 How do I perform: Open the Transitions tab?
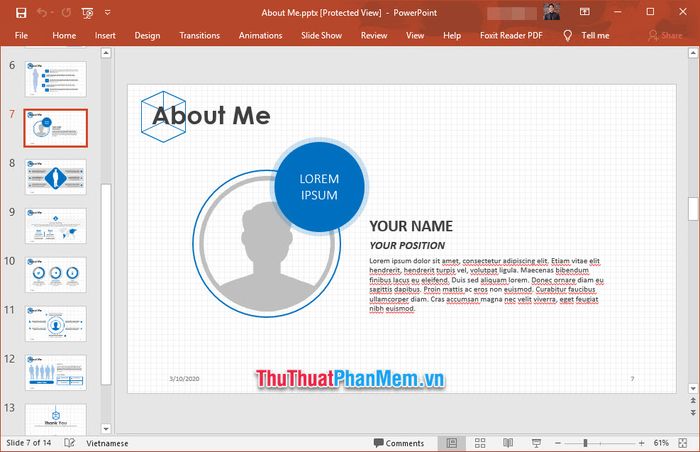click(199, 35)
